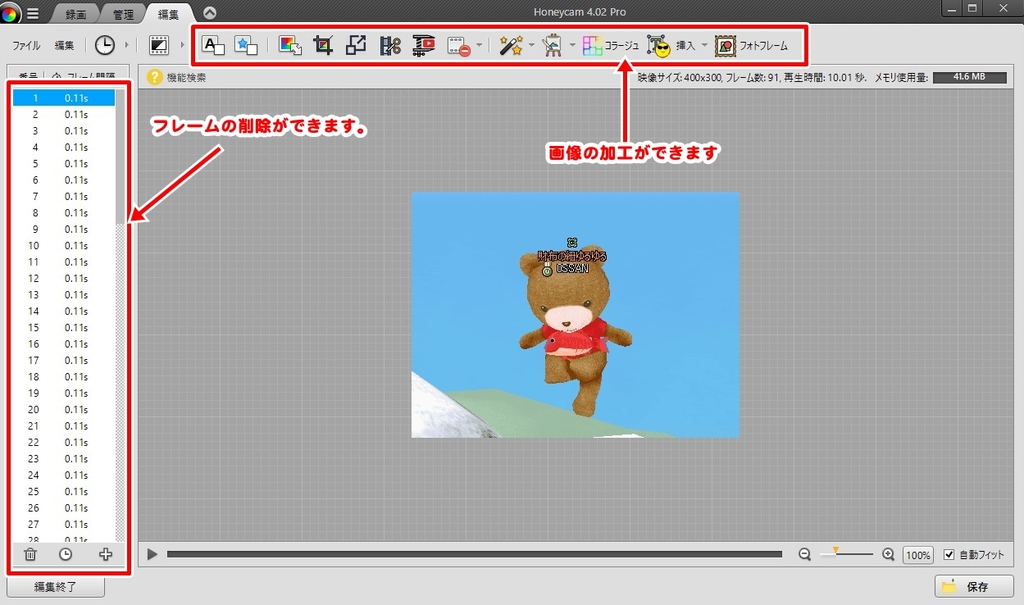
Task: Click the 編集終了 button
Action: coord(55,587)
